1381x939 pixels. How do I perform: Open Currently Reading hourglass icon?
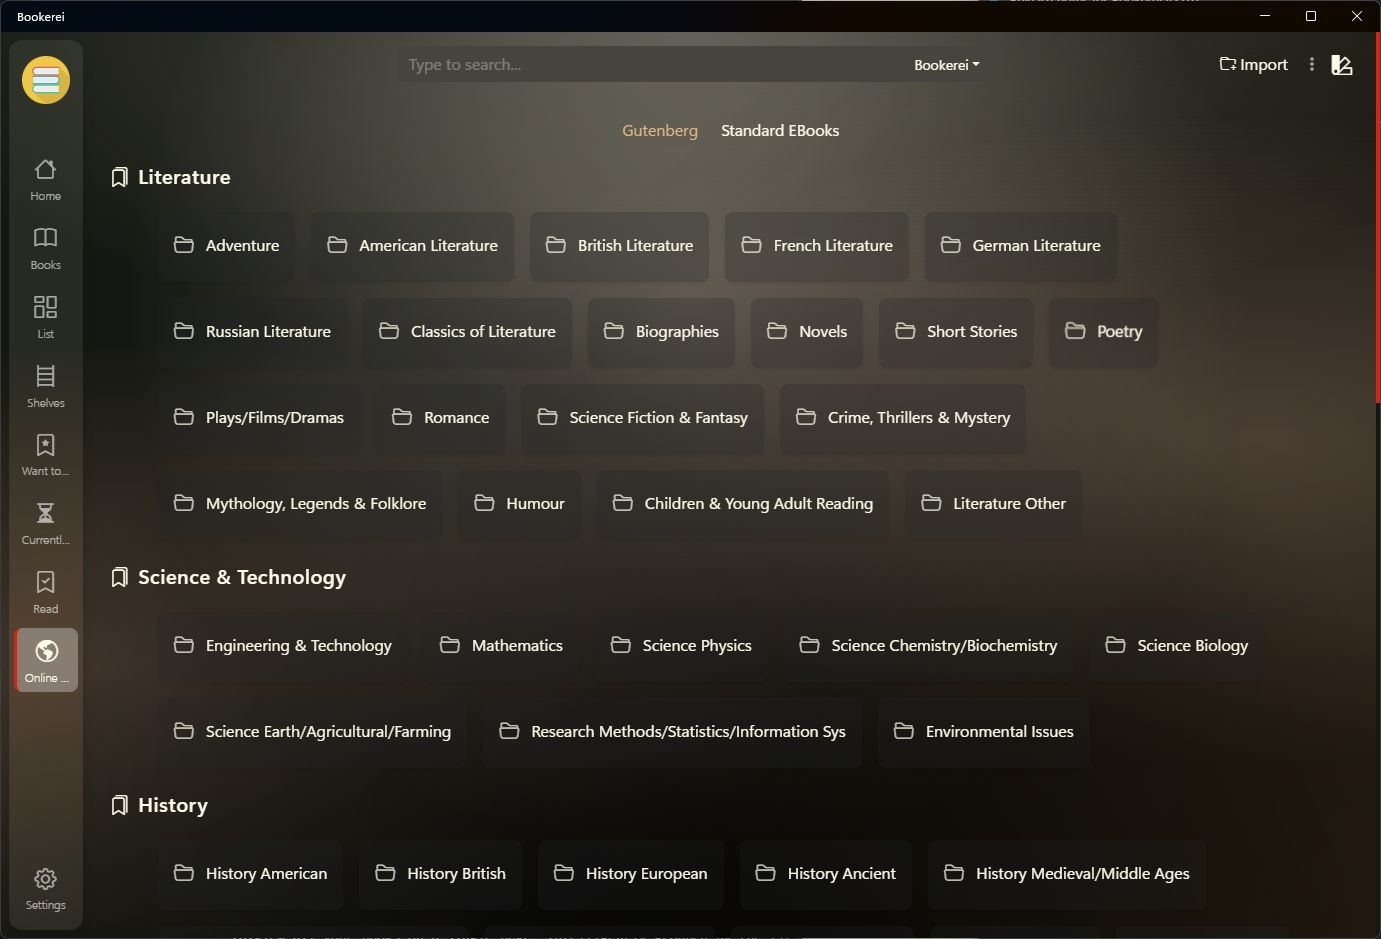45,521
